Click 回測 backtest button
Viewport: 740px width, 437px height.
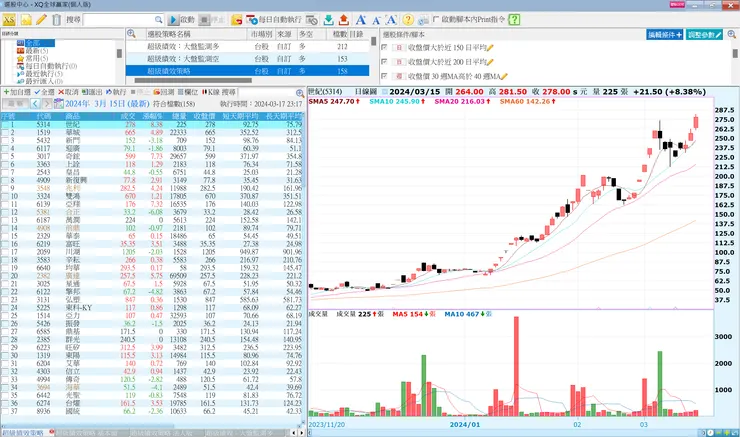coord(164,92)
